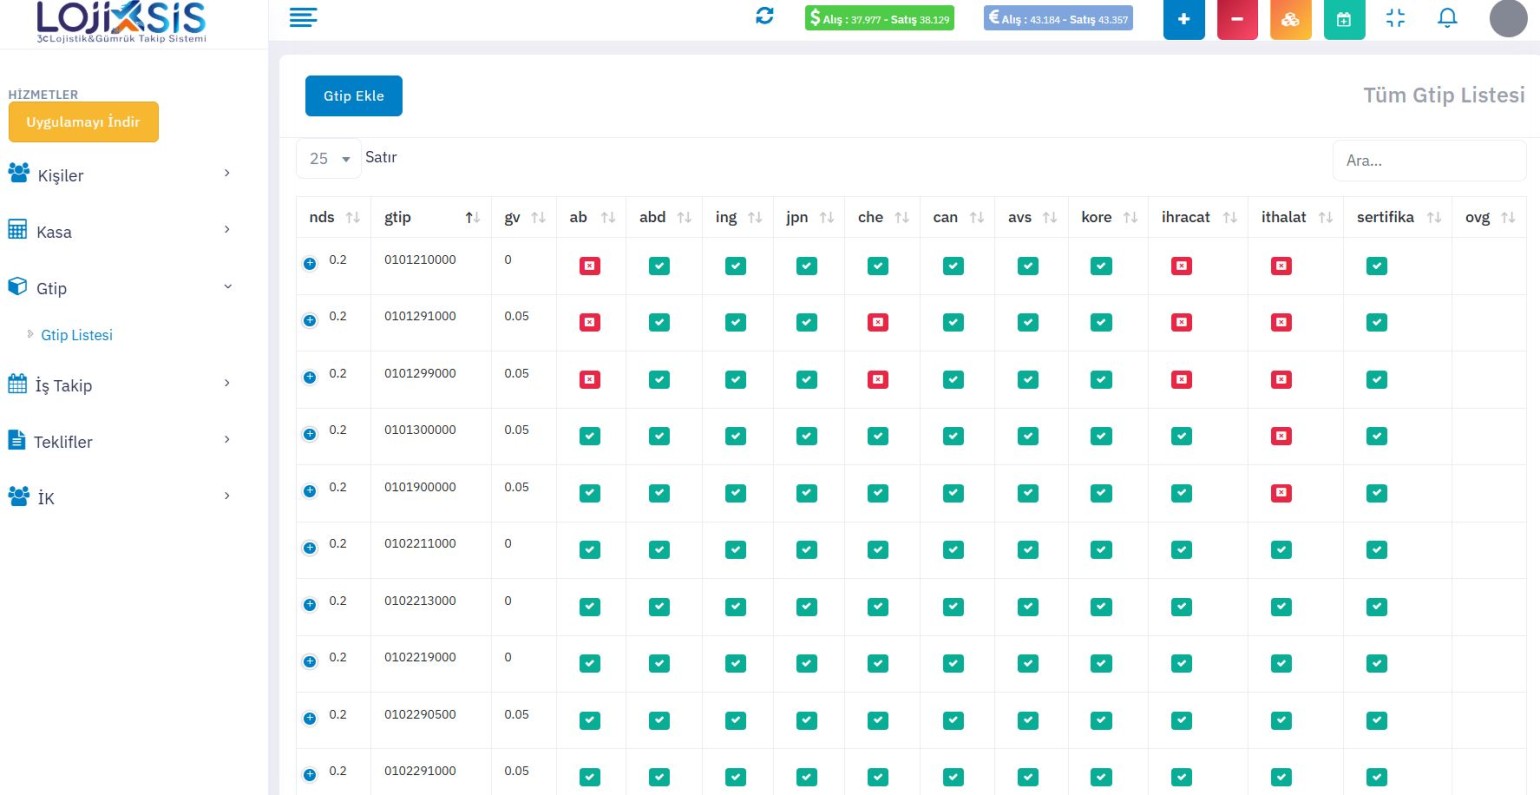
Task: Toggle sertifika checkbox for gtip 0102213000
Action: (x=1377, y=606)
